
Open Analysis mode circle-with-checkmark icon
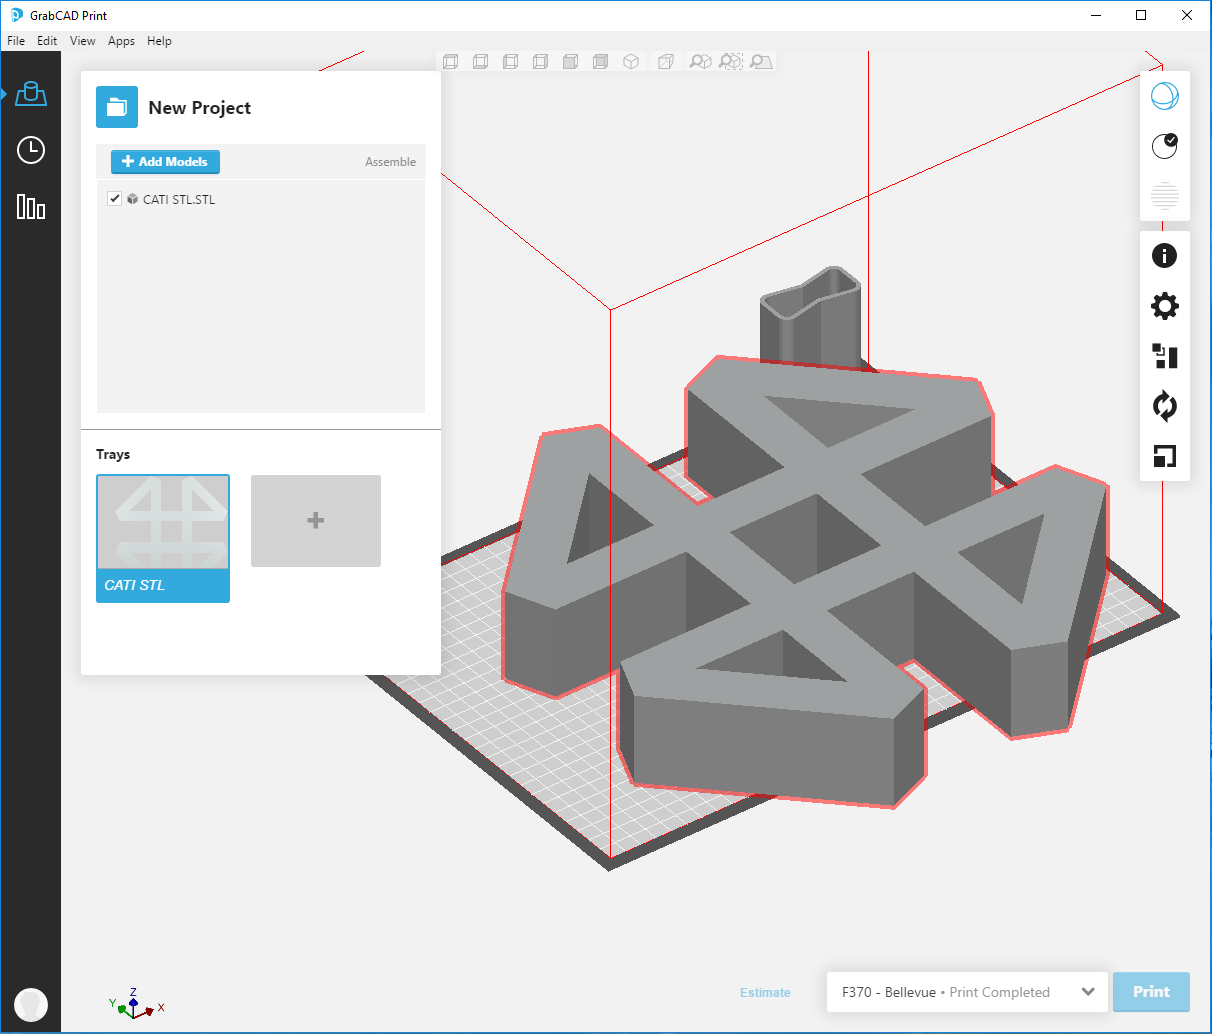pos(1165,146)
